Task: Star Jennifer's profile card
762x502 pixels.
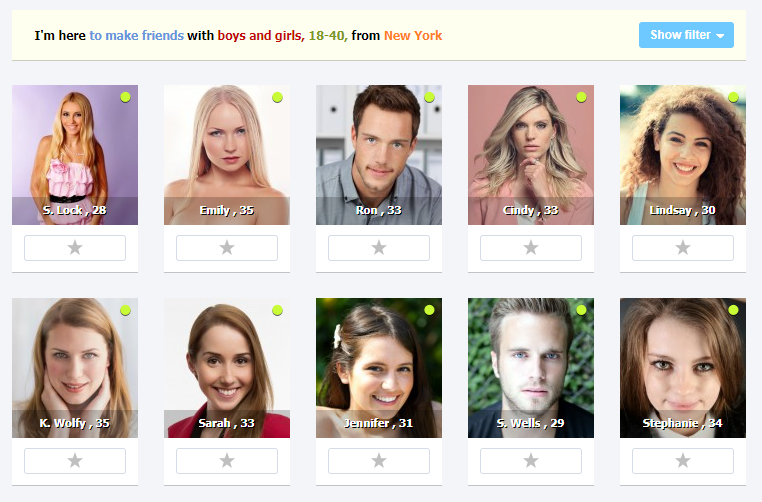Action: [x=379, y=461]
